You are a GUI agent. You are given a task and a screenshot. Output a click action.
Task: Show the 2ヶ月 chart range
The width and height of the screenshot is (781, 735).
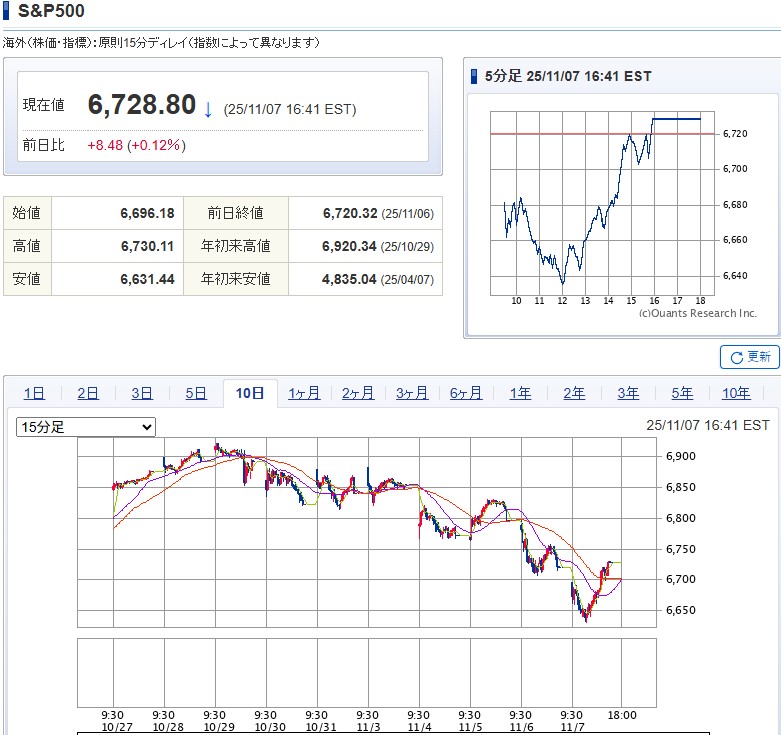tap(358, 394)
